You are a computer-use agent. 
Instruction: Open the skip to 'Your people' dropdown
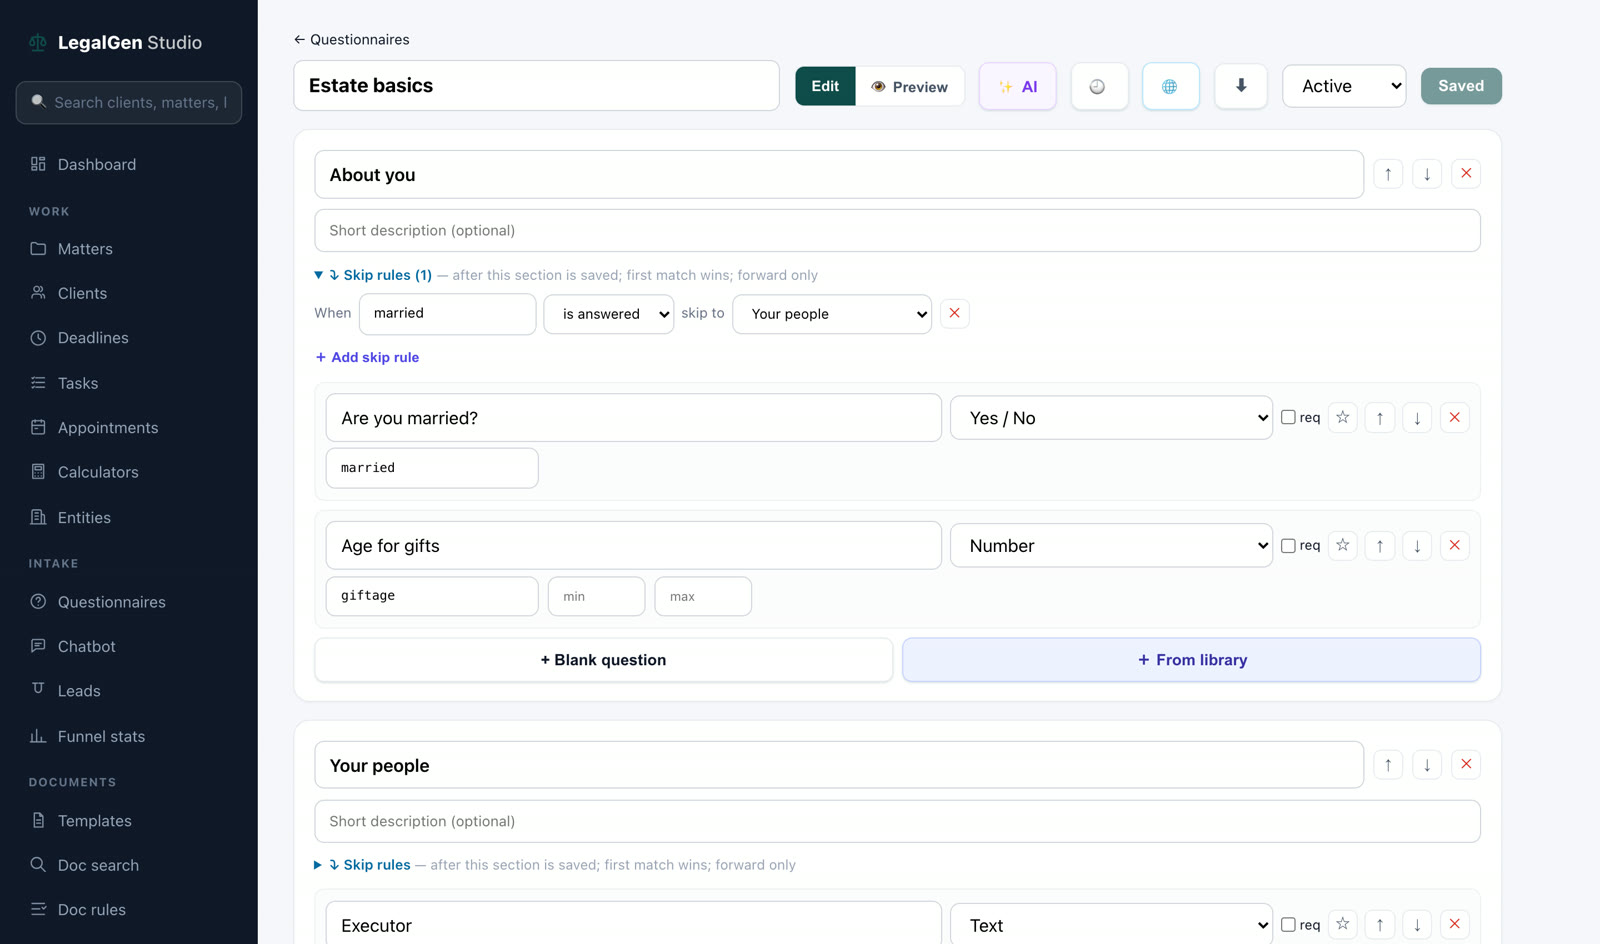pyautogui.click(x=832, y=314)
